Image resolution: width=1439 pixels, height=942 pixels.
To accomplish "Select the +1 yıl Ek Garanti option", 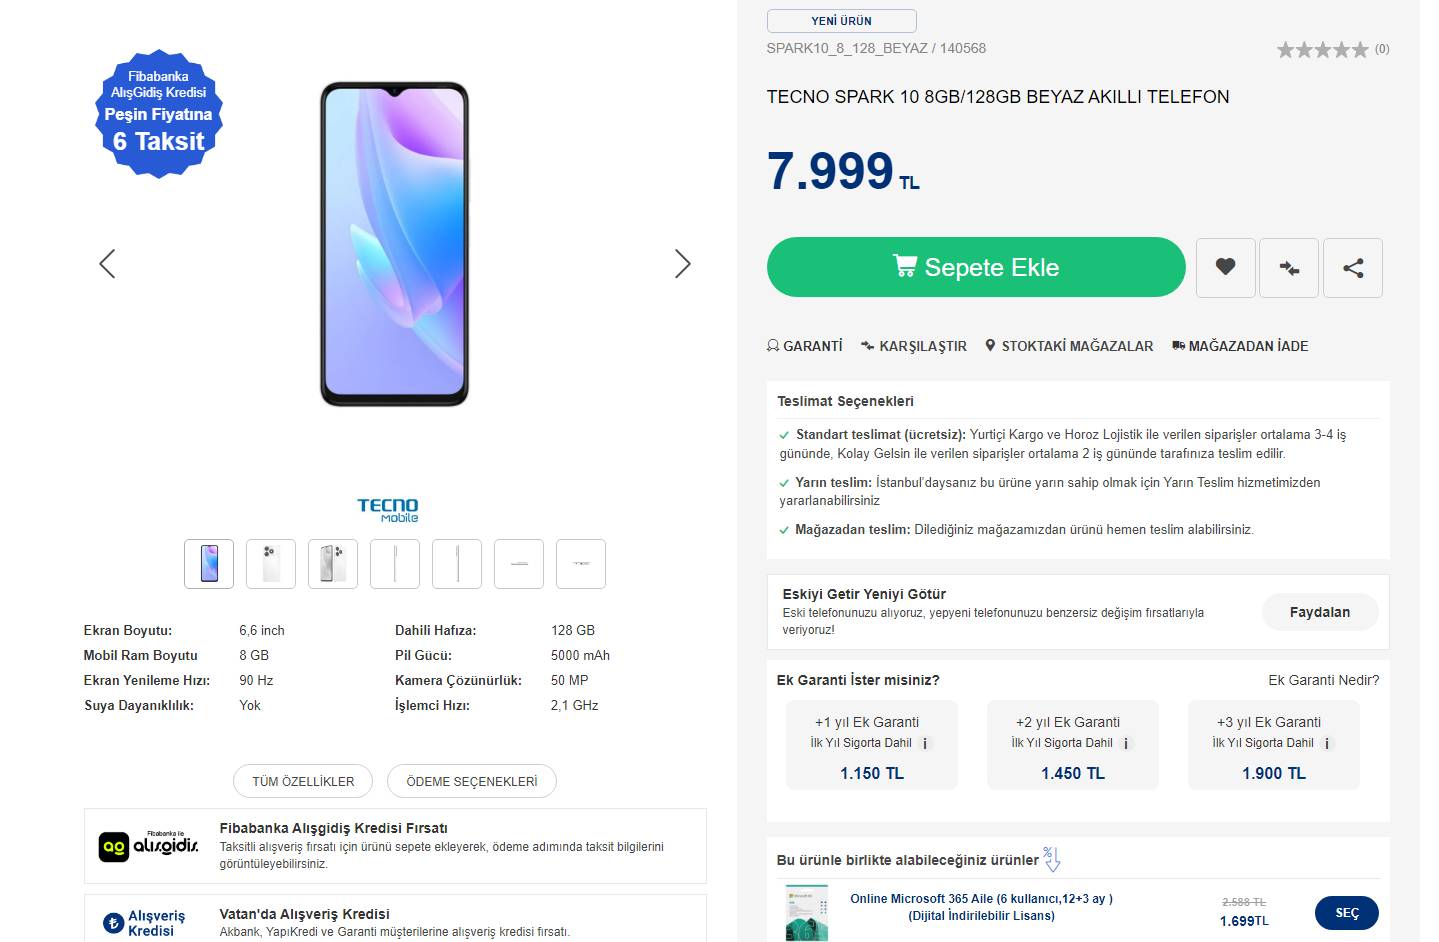I will point(871,746).
